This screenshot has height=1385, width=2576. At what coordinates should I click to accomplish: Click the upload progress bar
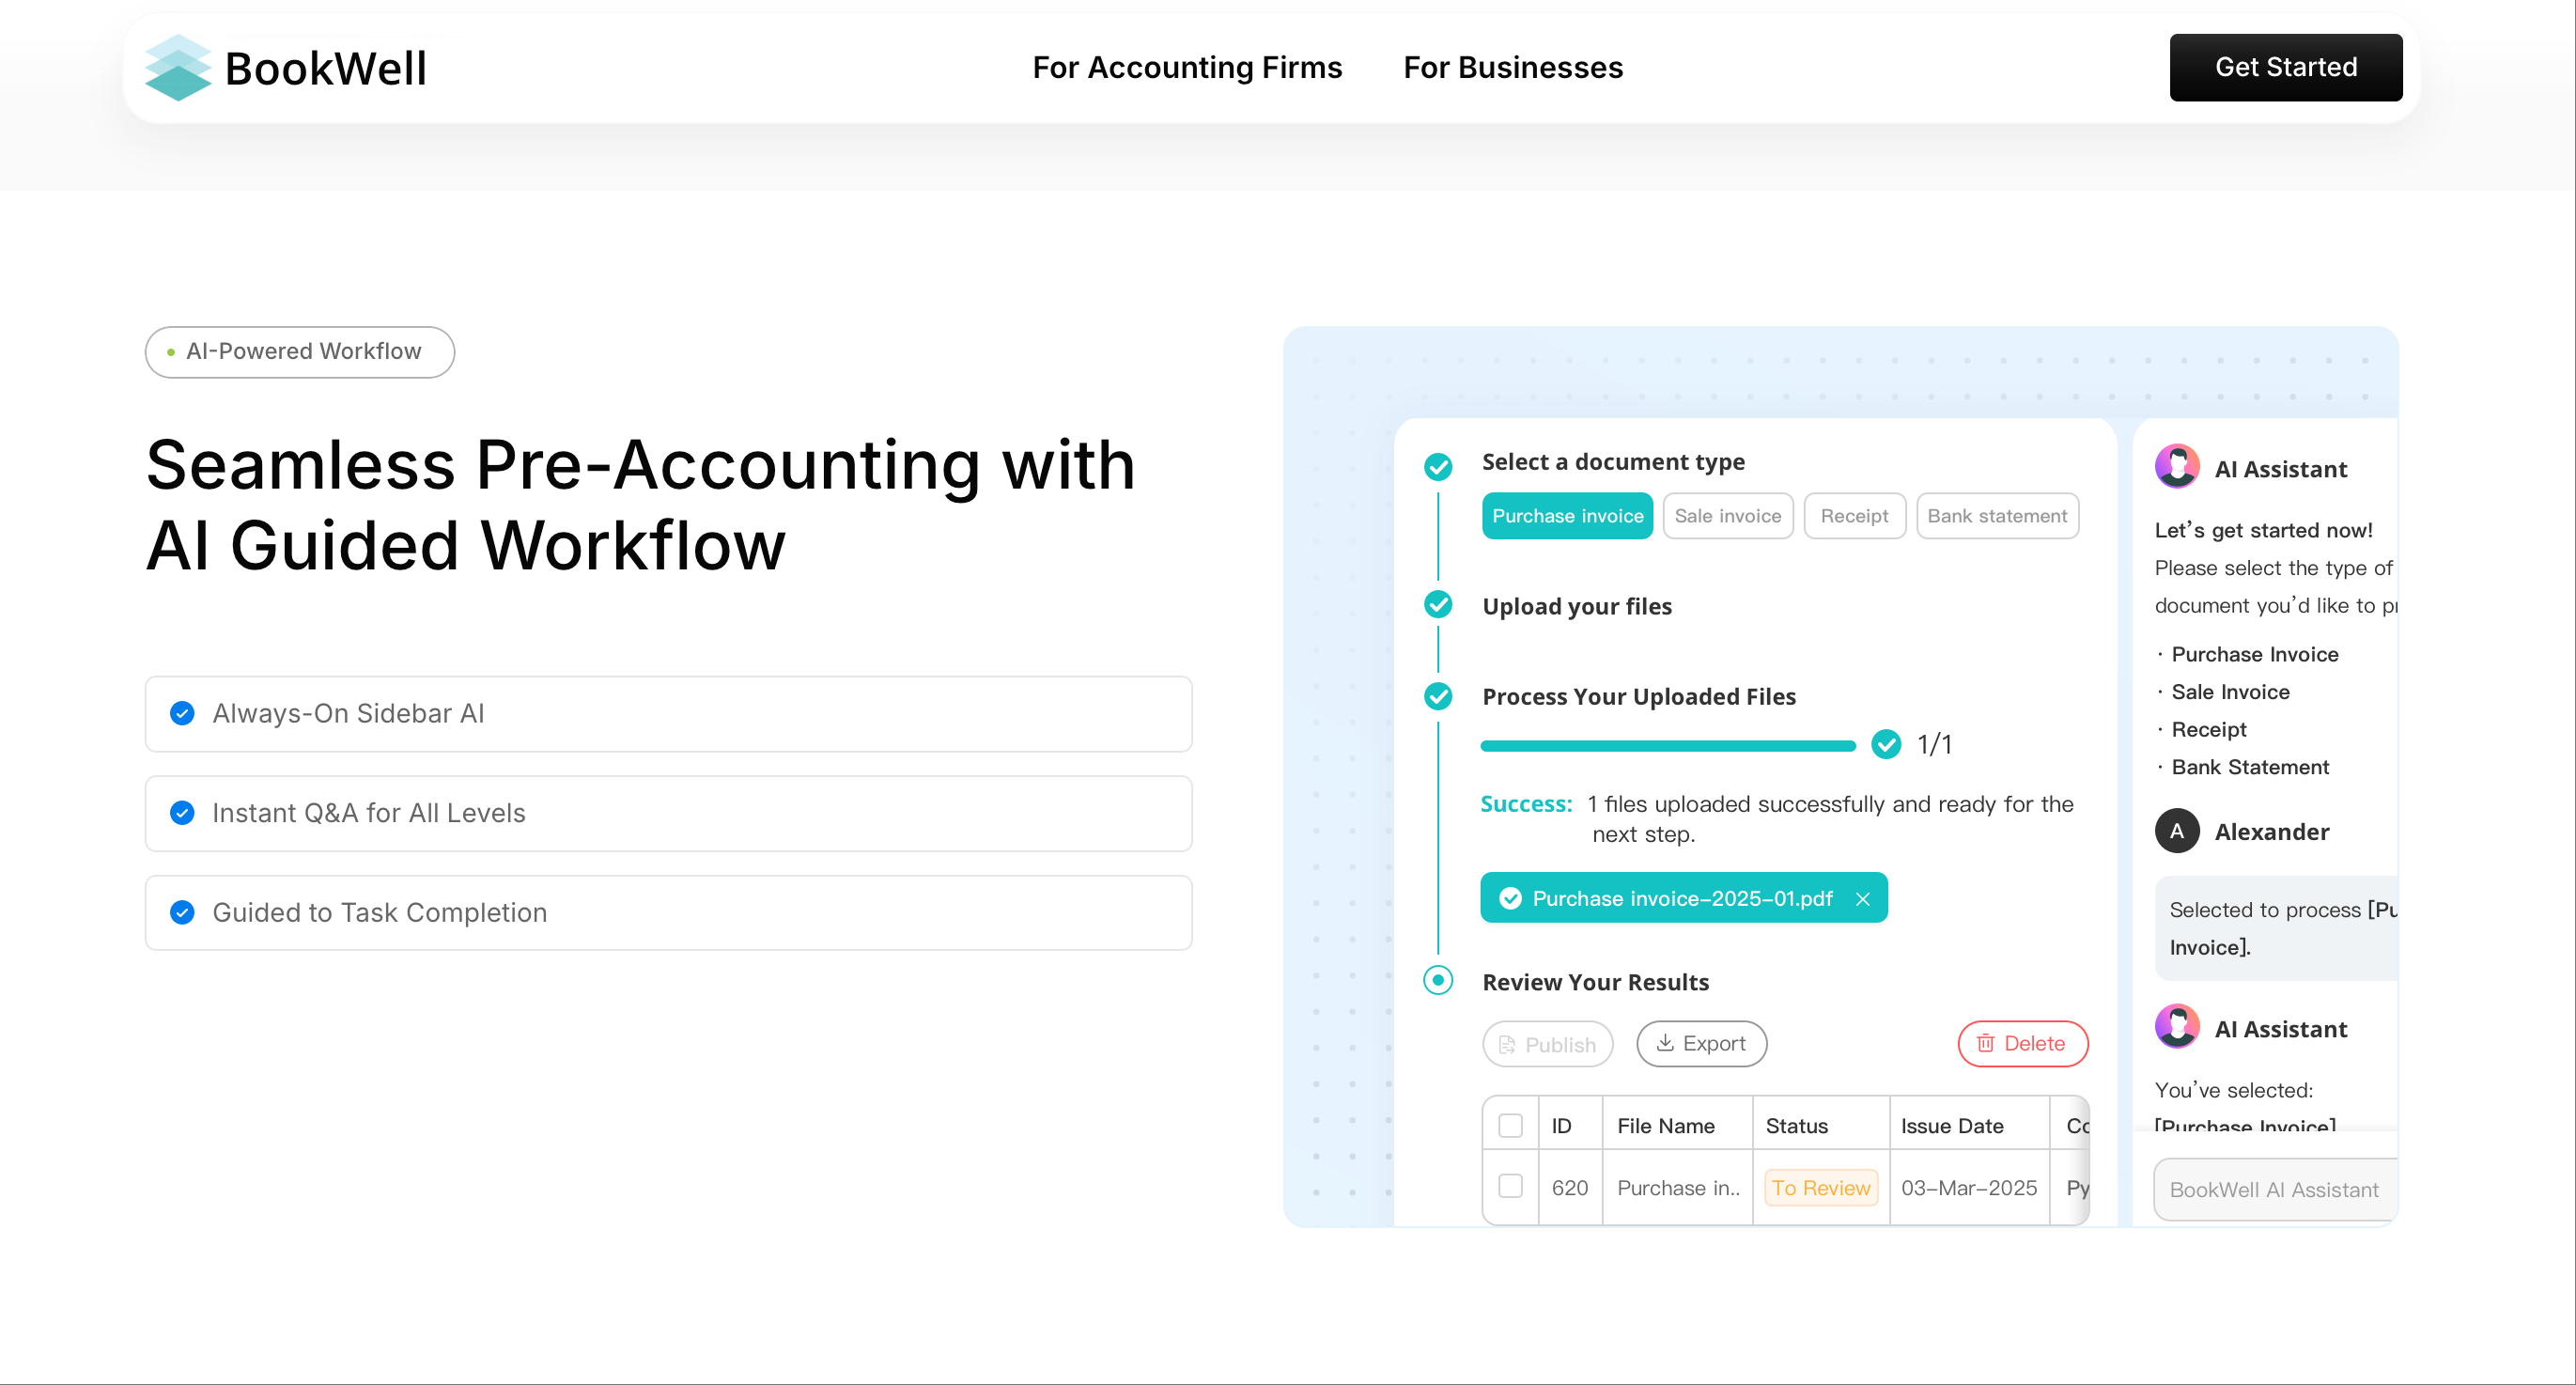click(1668, 746)
